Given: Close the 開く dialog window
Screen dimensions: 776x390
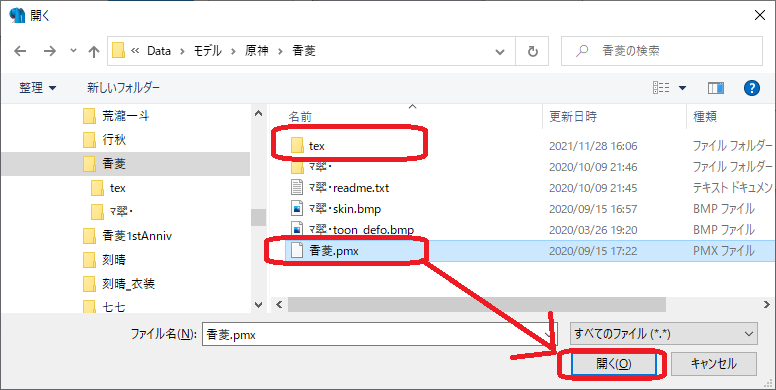Looking at the screenshot, I should [x=759, y=15].
